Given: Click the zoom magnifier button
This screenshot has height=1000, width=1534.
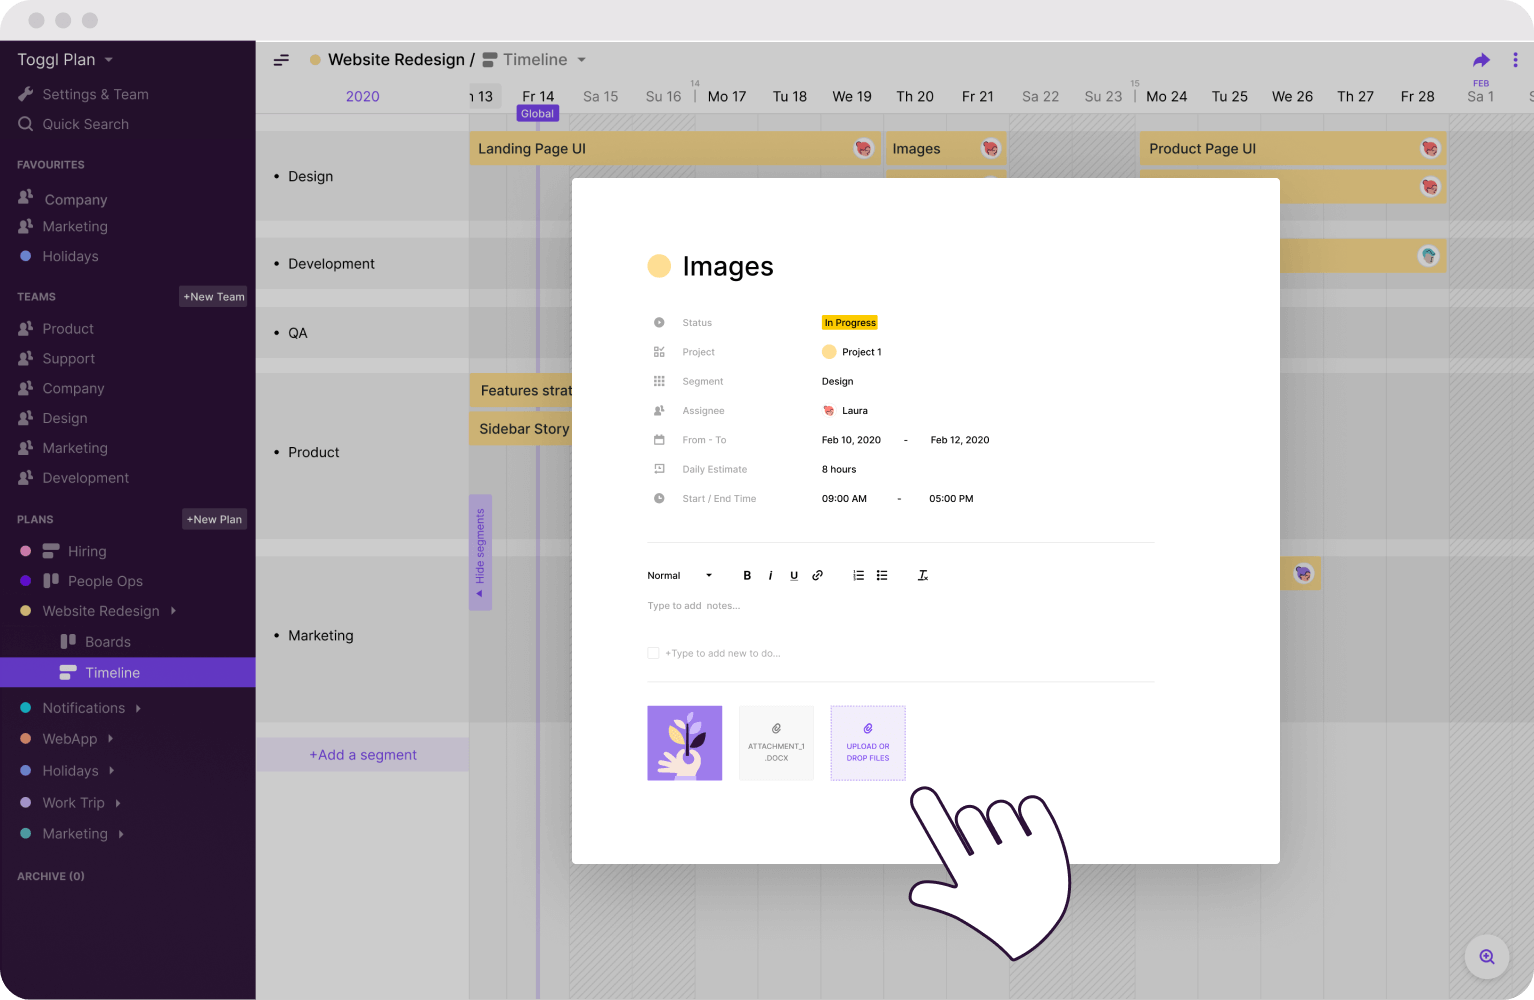Looking at the screenshot, I should (x=1487, y=957).
